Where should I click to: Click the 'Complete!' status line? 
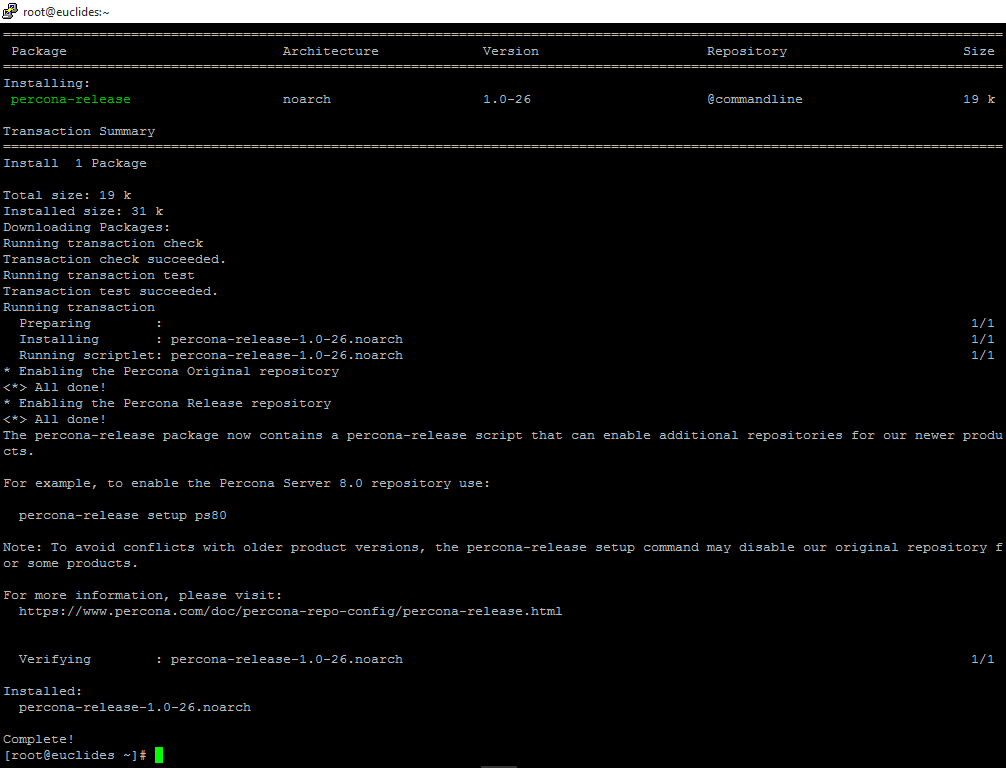(x=39, y=739)
